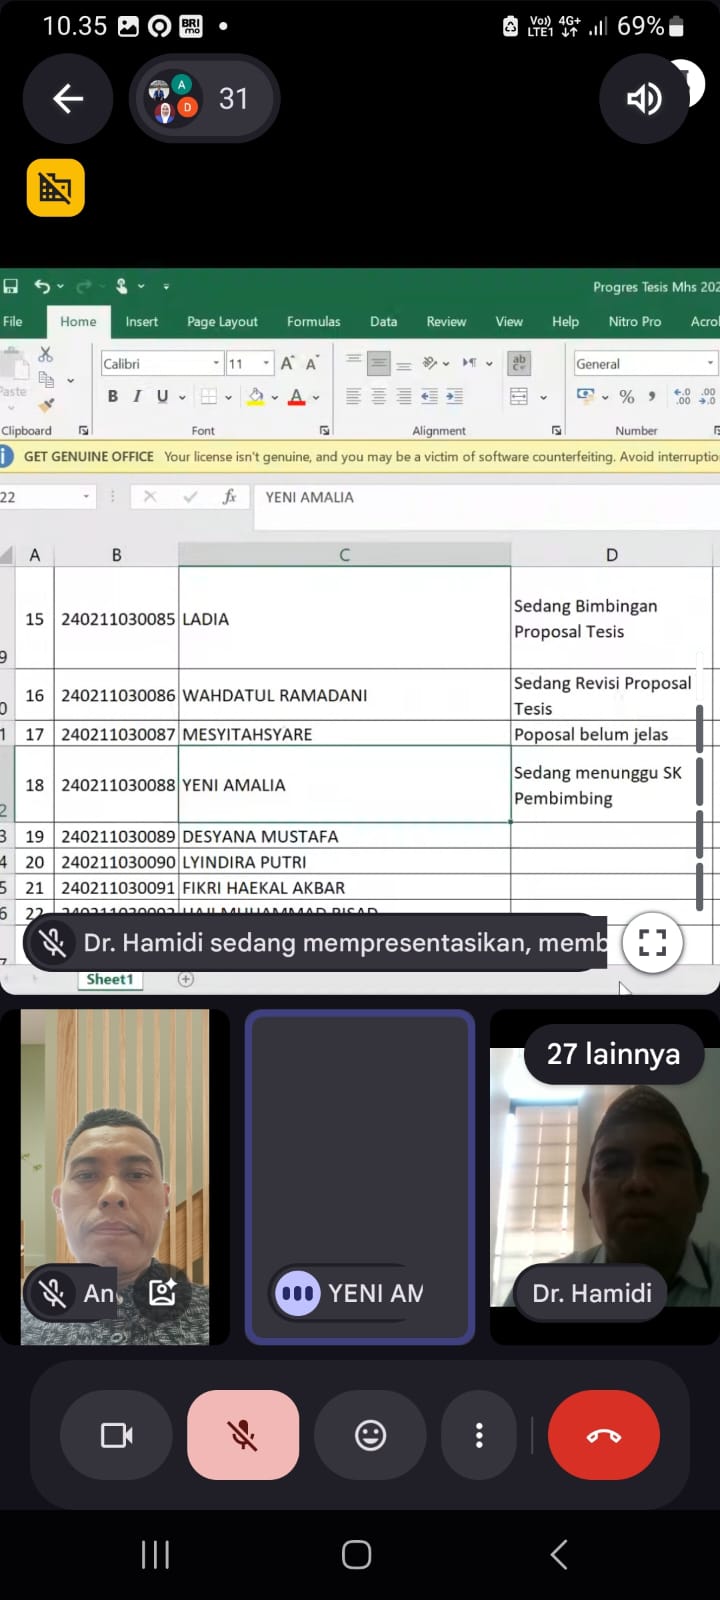The height and width of the screenshot is (1600, 720).
Task: Click the Center alignment icon
Action: tap(379, 397)
